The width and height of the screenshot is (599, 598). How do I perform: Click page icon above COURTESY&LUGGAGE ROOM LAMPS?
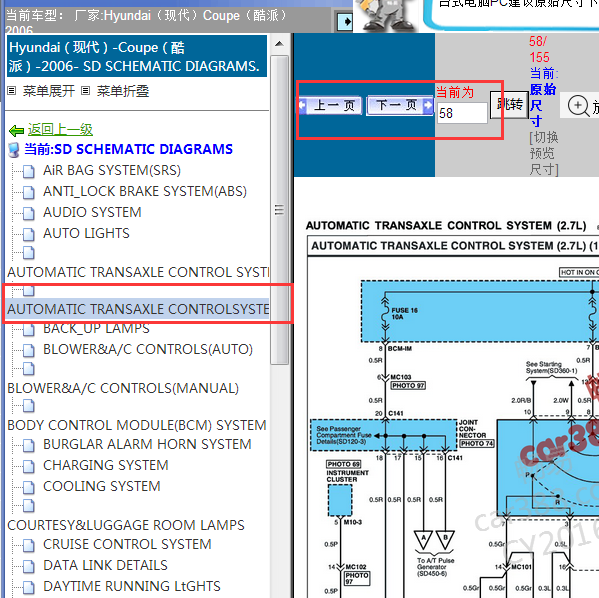(29, 506)
